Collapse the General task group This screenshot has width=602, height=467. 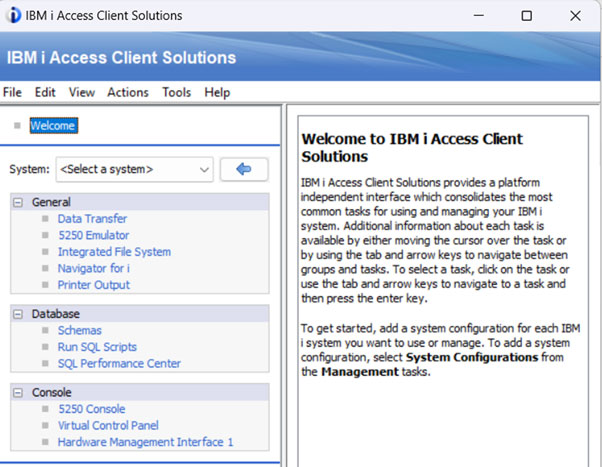(17, 202)
